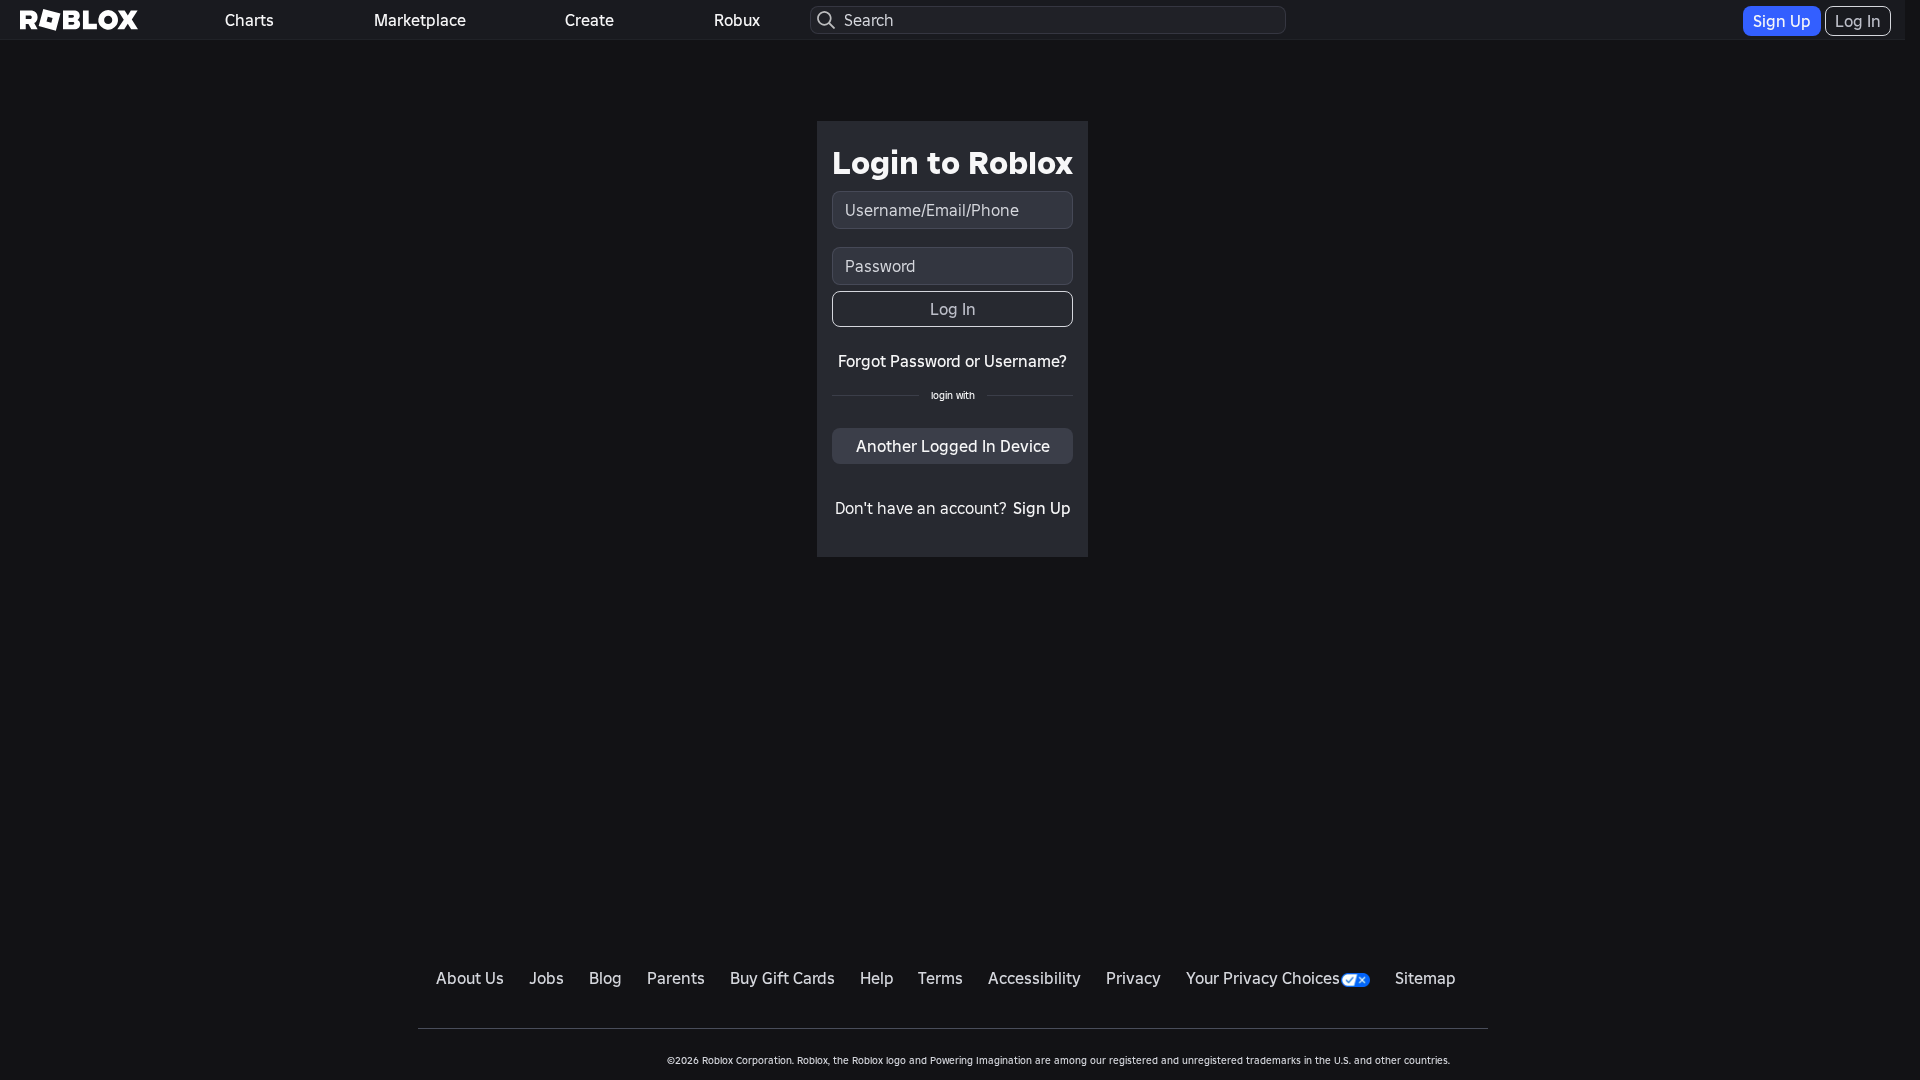Navigate to the Create page

click(x=588, y=20)
